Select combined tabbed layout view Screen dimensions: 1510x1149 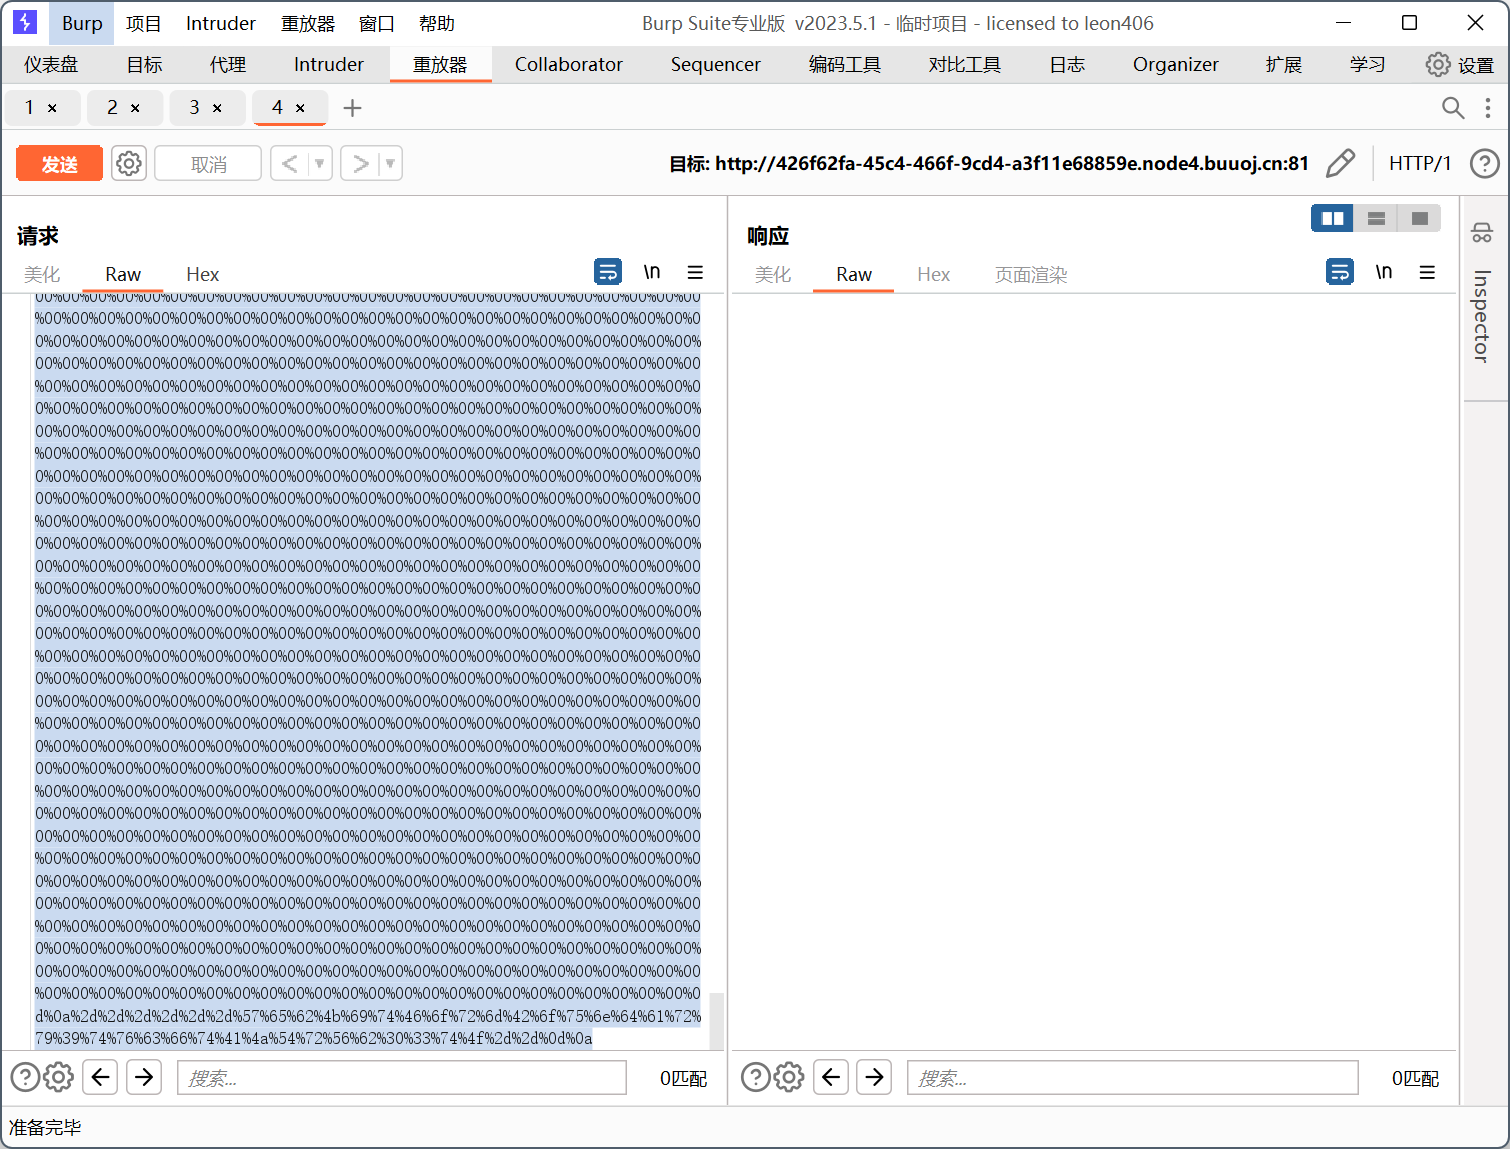[x=1419, y=218]
